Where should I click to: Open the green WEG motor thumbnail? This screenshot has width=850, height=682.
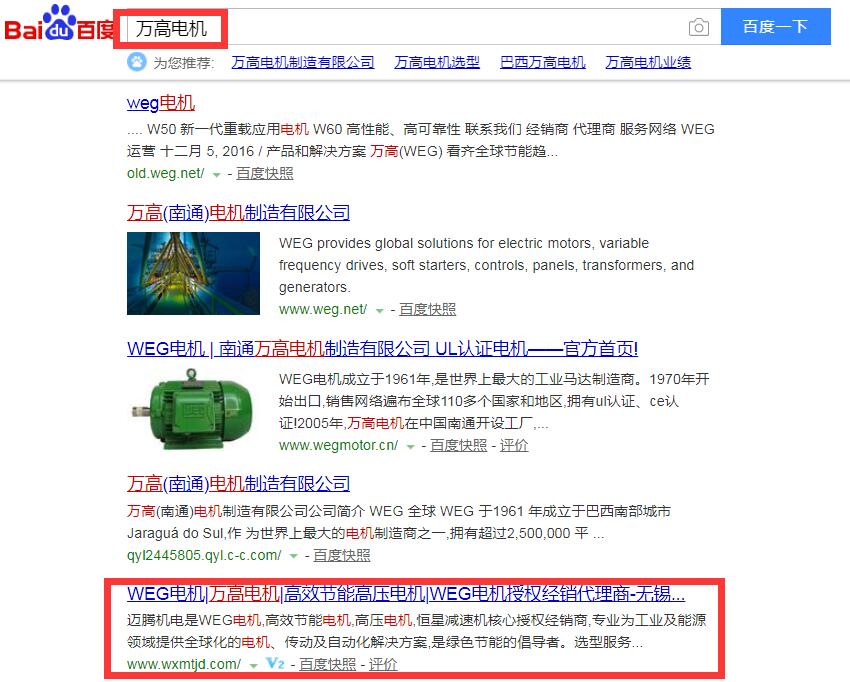pyautogui.click(x=193, y=409)
